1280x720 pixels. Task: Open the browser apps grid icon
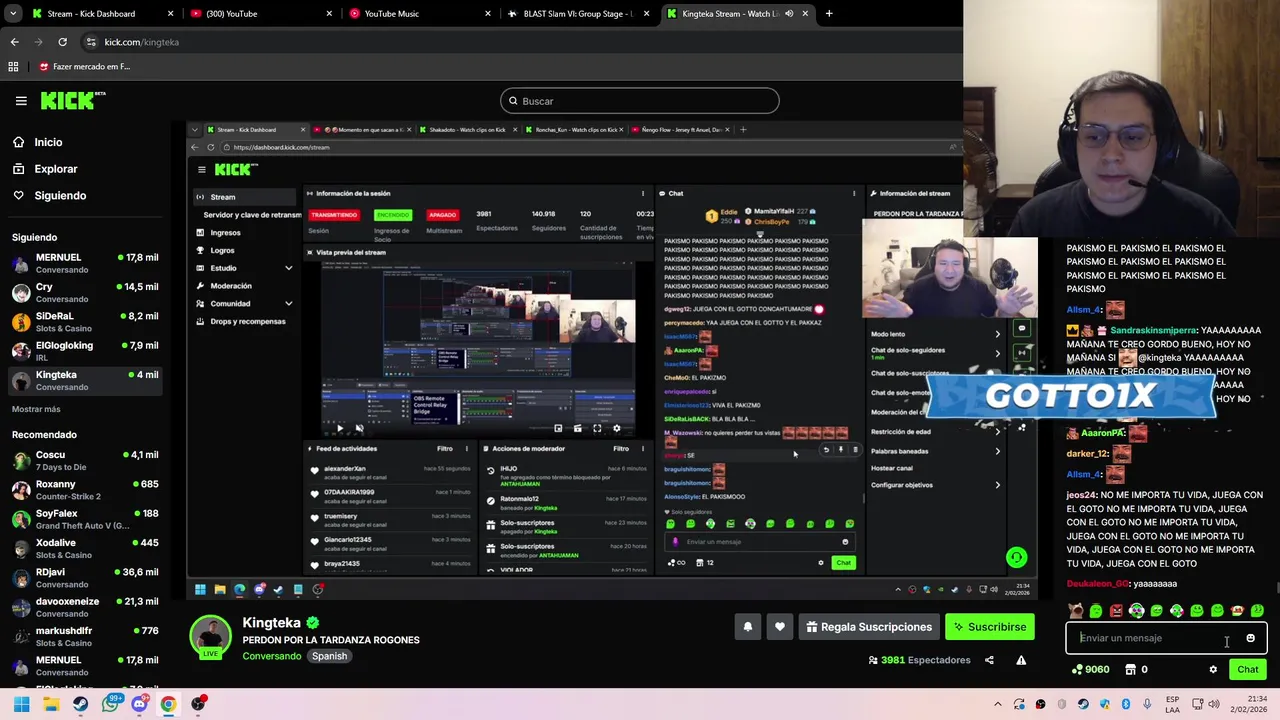13,67
